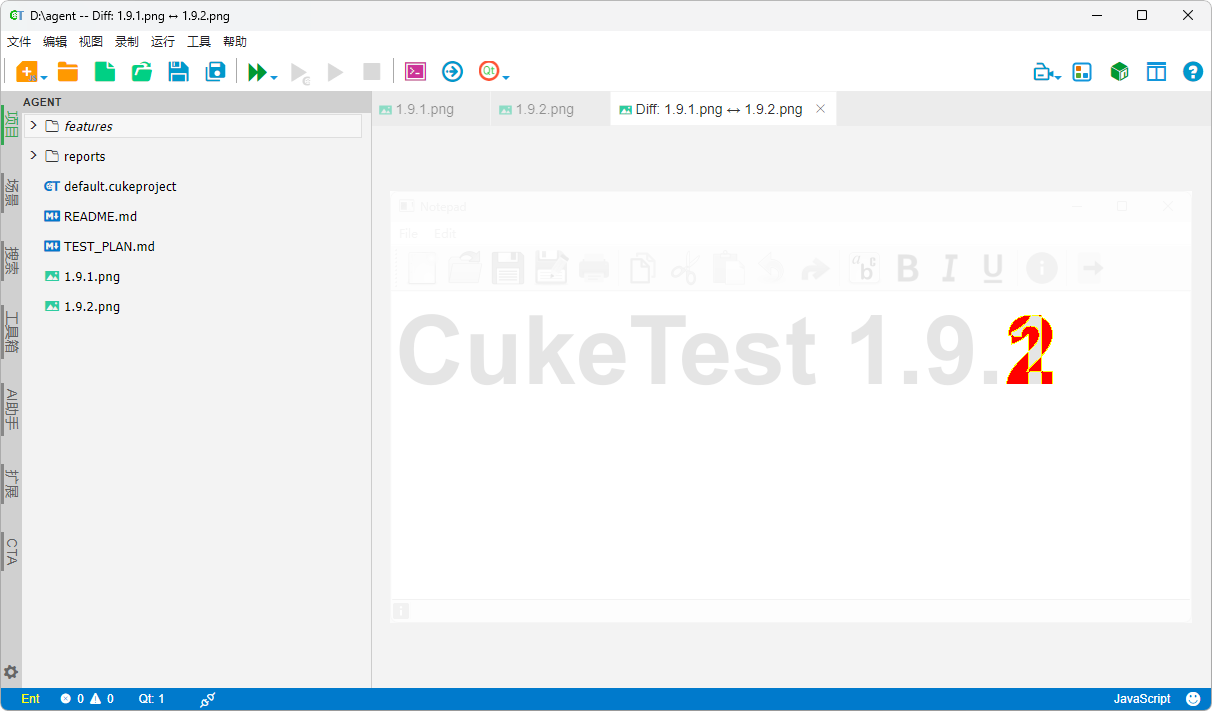The height and width of the screenshot is (711, 1212).
Task: Click the new JS project icon
Action: click(x=26, y=72)
